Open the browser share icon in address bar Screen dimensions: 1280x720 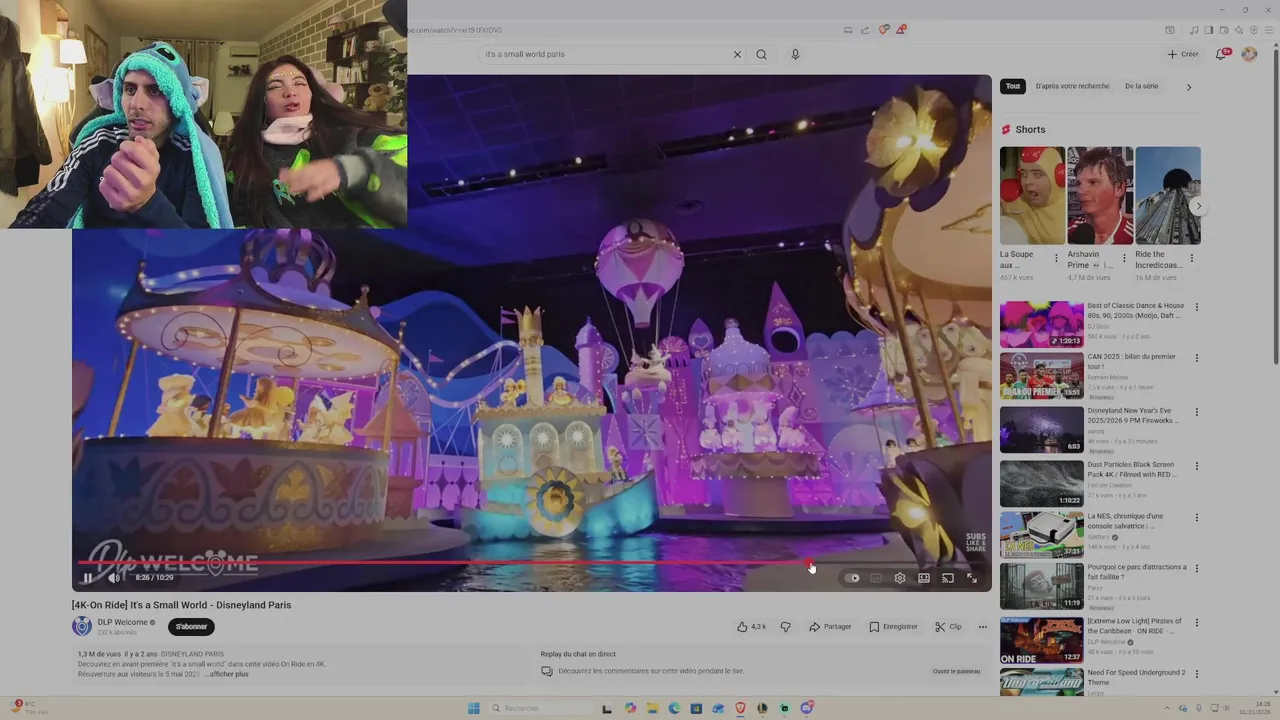(865, 30)
